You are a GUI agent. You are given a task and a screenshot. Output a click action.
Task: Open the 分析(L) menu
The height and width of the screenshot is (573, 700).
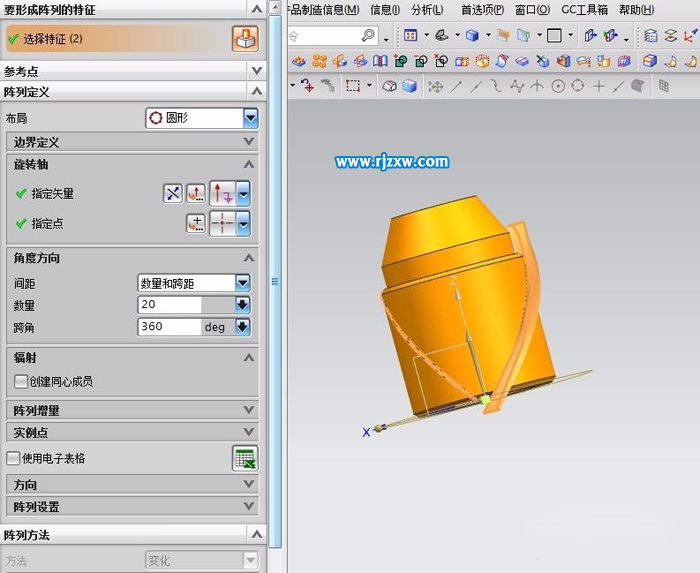coord(428,10)
